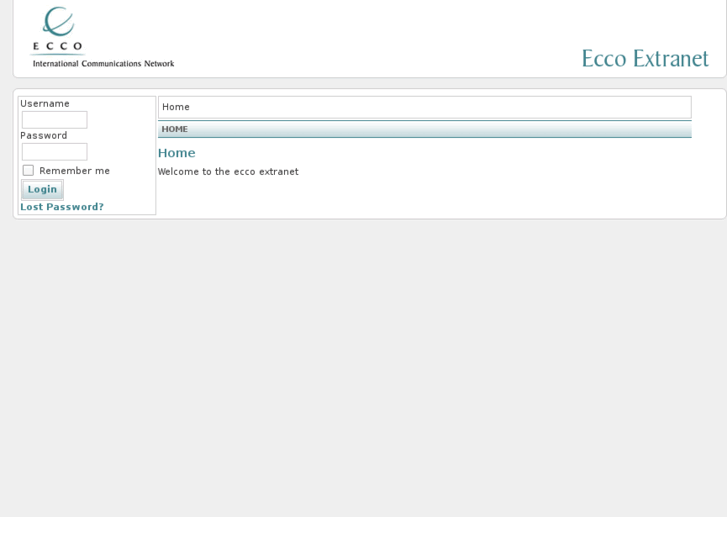Screen dimensions: 727x545
Task: Click the ECCO globe logo
Action: tap(58, 22)
